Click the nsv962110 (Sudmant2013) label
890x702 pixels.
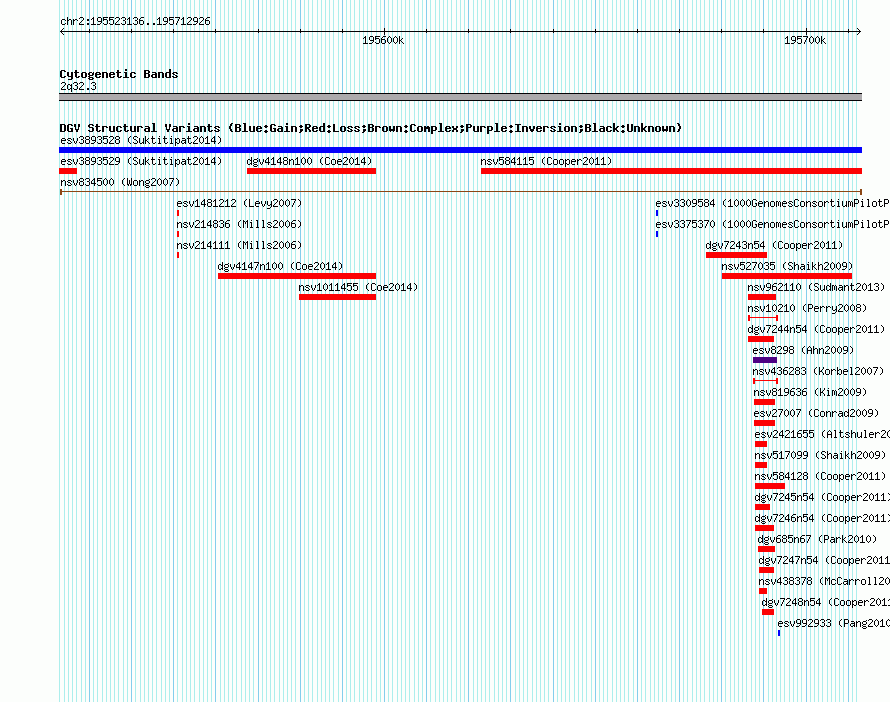[x=816, y=287]
